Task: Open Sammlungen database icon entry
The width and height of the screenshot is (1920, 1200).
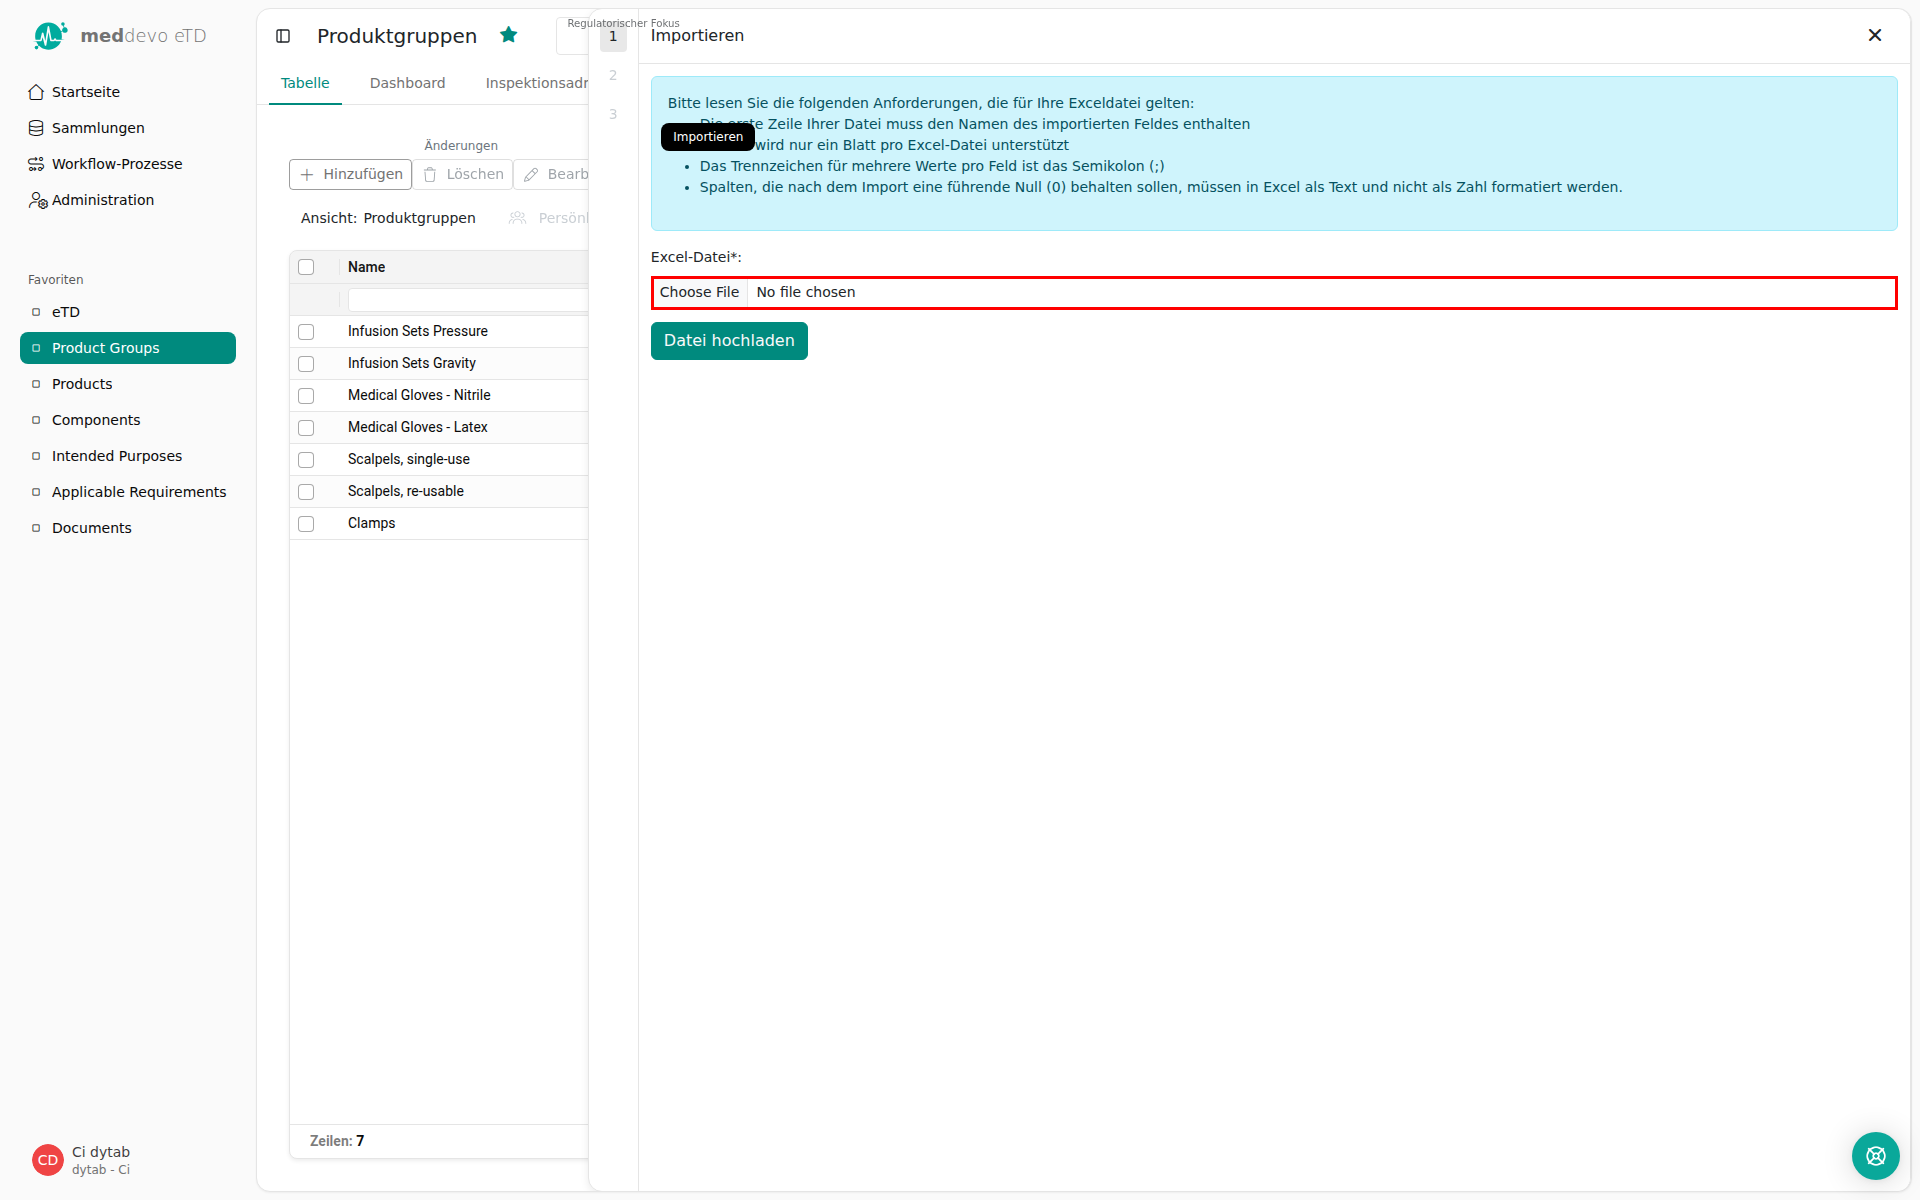Action: (36, 128)
